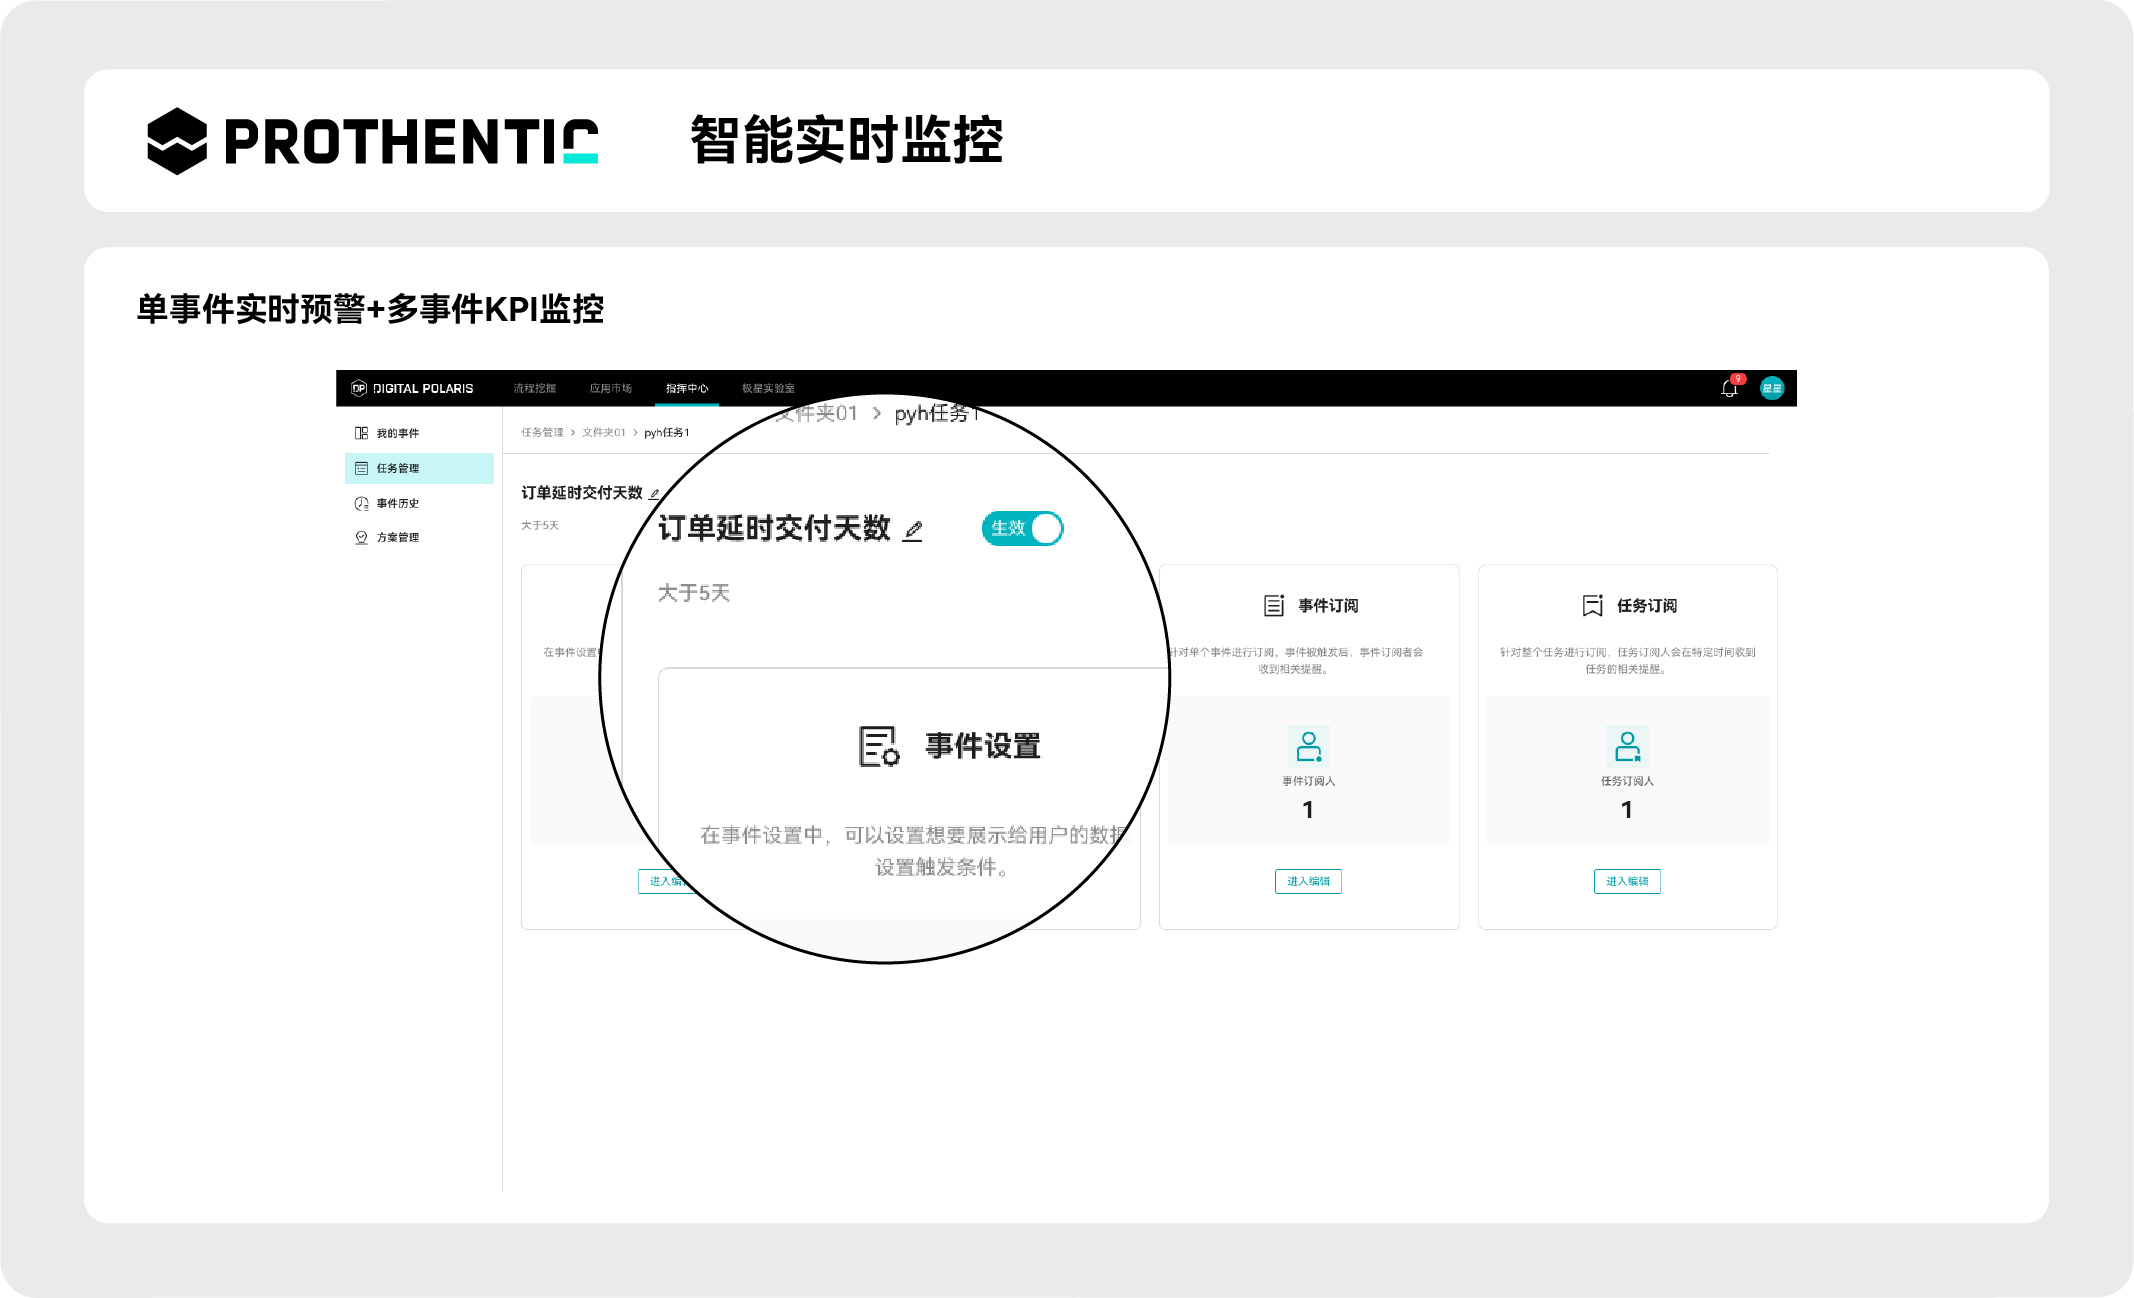2134x1298 pixels.
Task: Click the 事件设置 document gear icon
Action: coord(879,746)
